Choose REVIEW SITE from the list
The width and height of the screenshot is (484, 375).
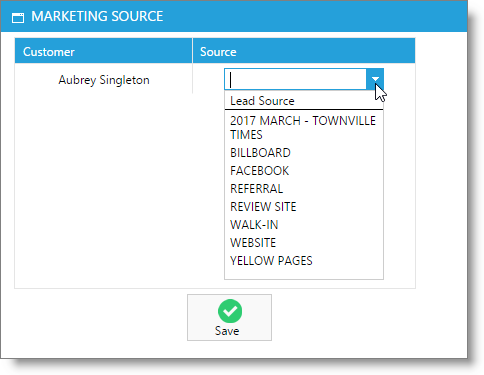pos(303,207)
